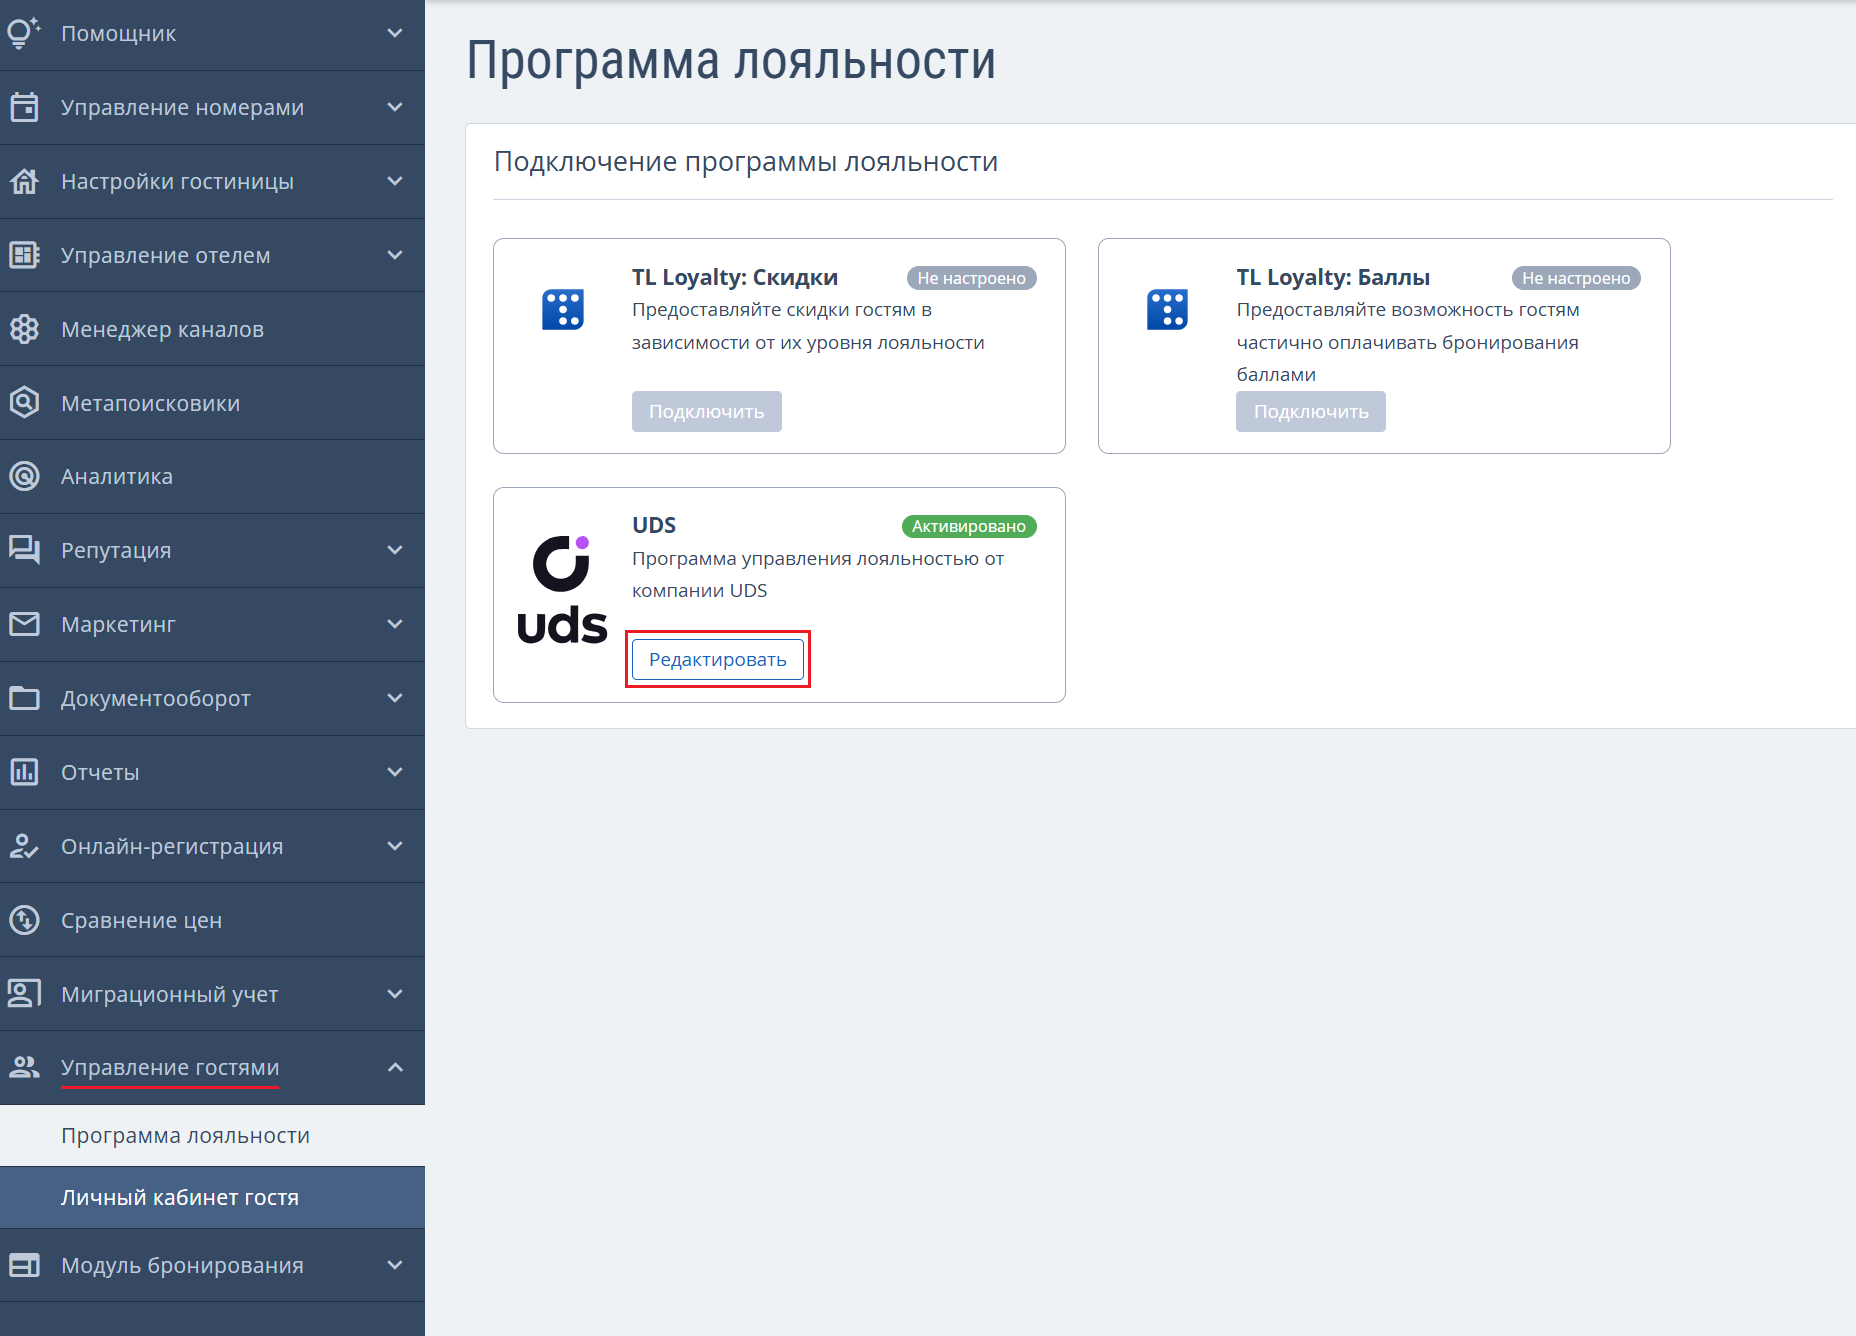Open the Отчеты menu label
This screenshot has height=1336, width=1856.
coord(100,772)
